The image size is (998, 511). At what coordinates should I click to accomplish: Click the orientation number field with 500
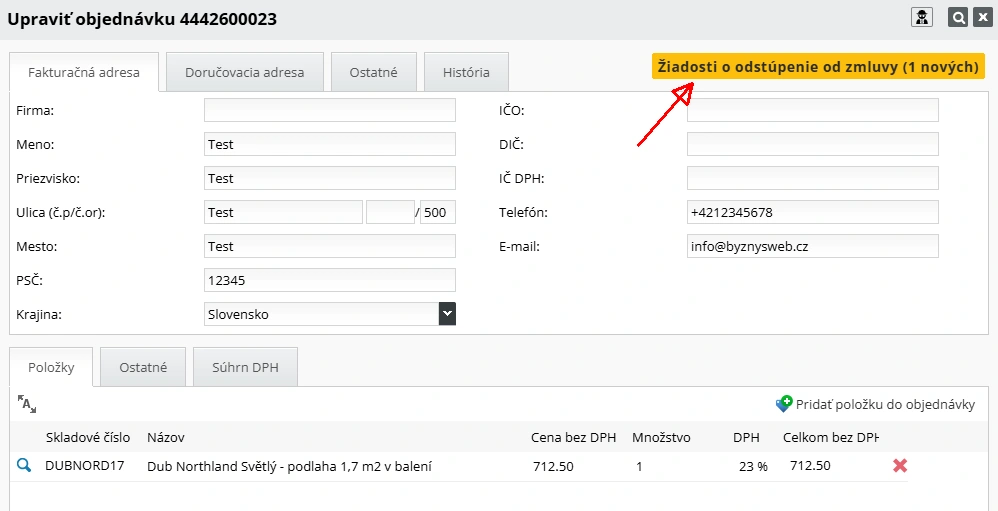tap(438, 212)
